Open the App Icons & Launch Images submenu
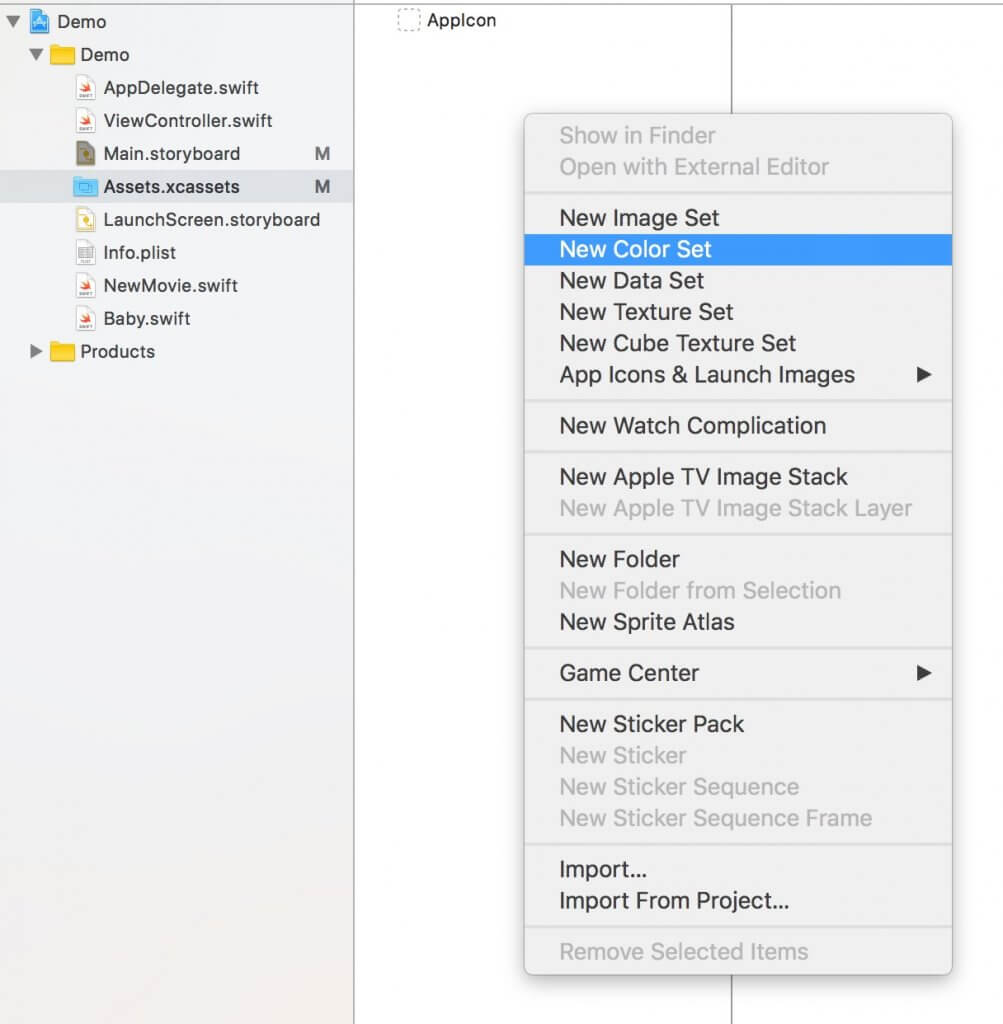 [x=738, y=375]
